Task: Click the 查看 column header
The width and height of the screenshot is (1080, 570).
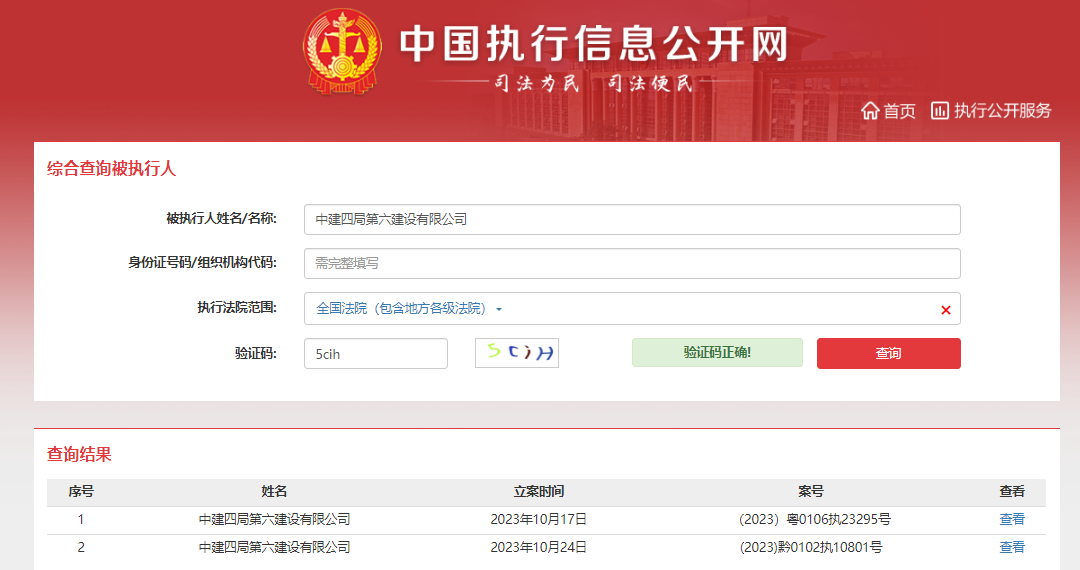Action: pyautogui.click(x=1012, y=492)
